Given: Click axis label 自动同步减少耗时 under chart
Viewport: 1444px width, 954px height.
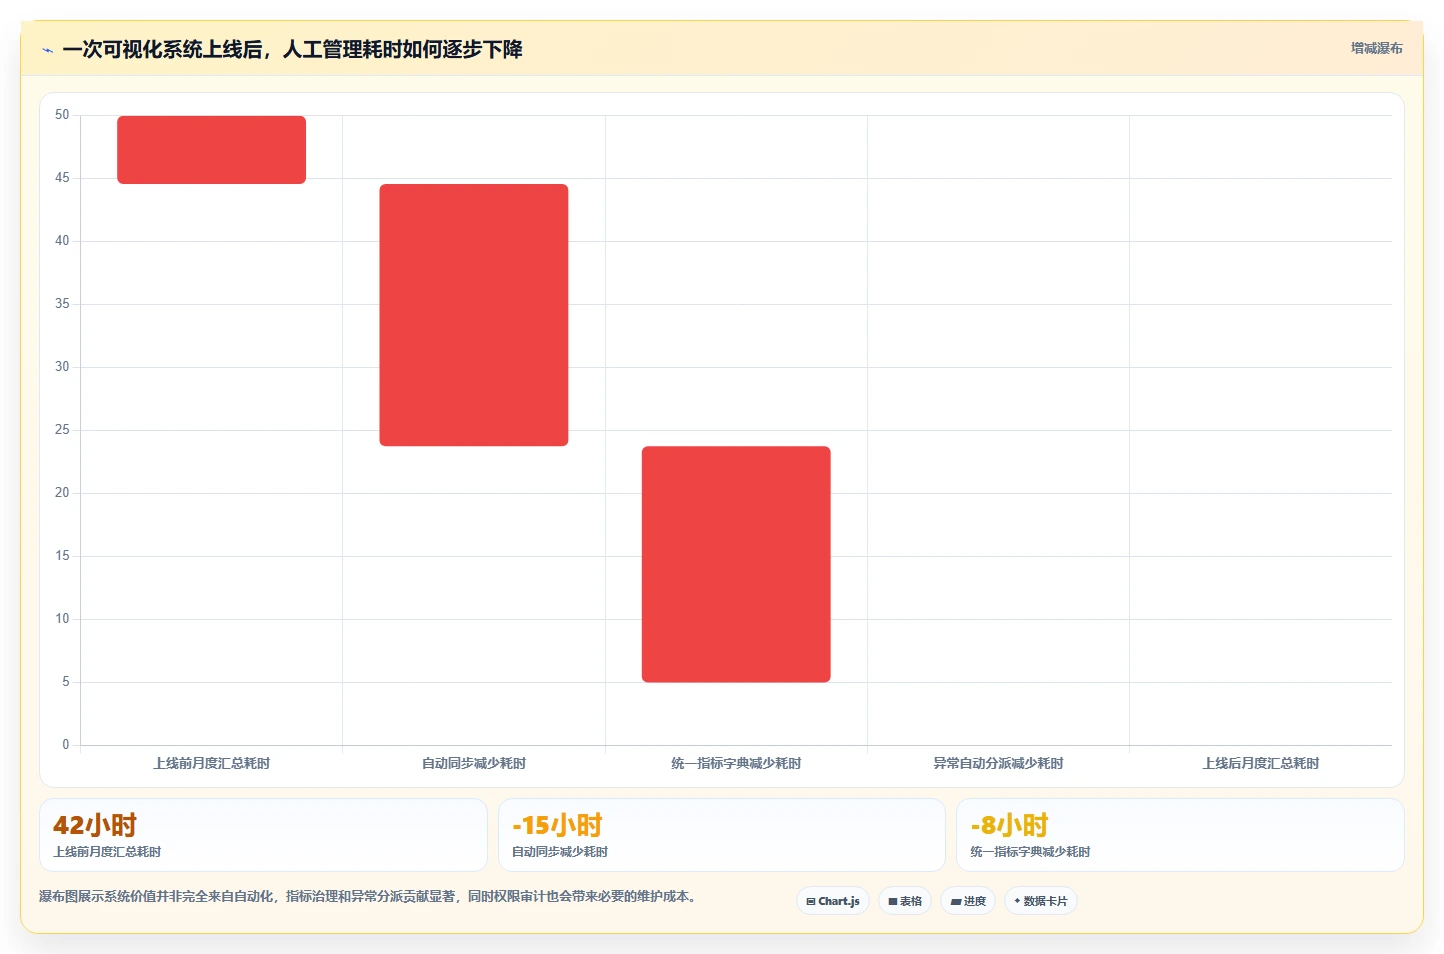Looking at the screenshot, I should point(474,763).
